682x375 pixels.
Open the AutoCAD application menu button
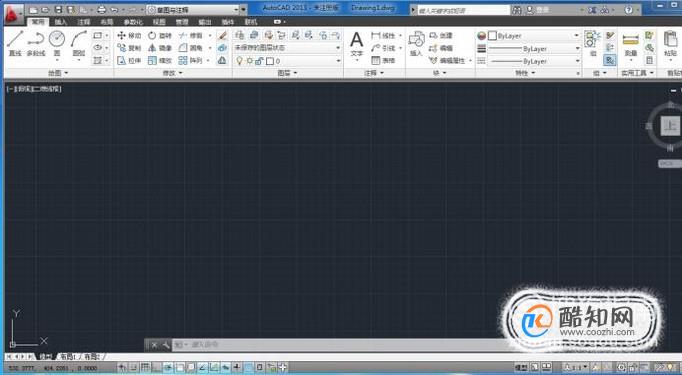click(x=13, y=15)
